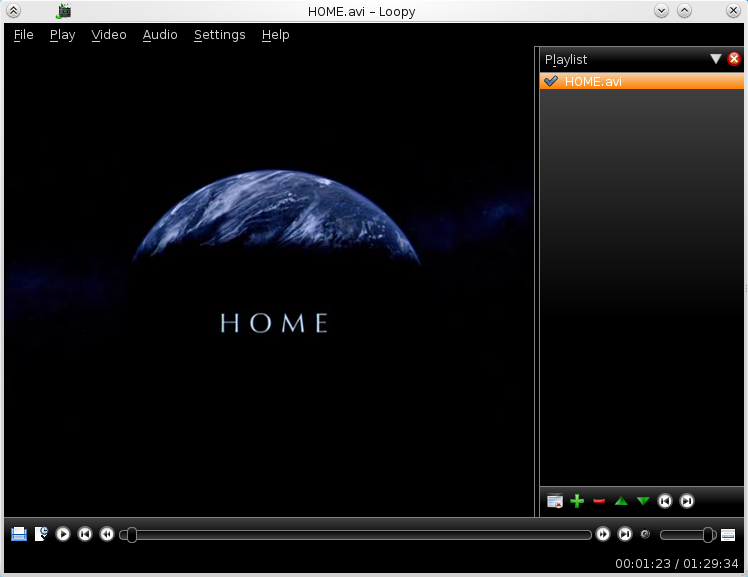Click the double-up arrow button in title bar
Image resolution: width=748 pixels, height=577 pixels.
click(x=13, y=11)
